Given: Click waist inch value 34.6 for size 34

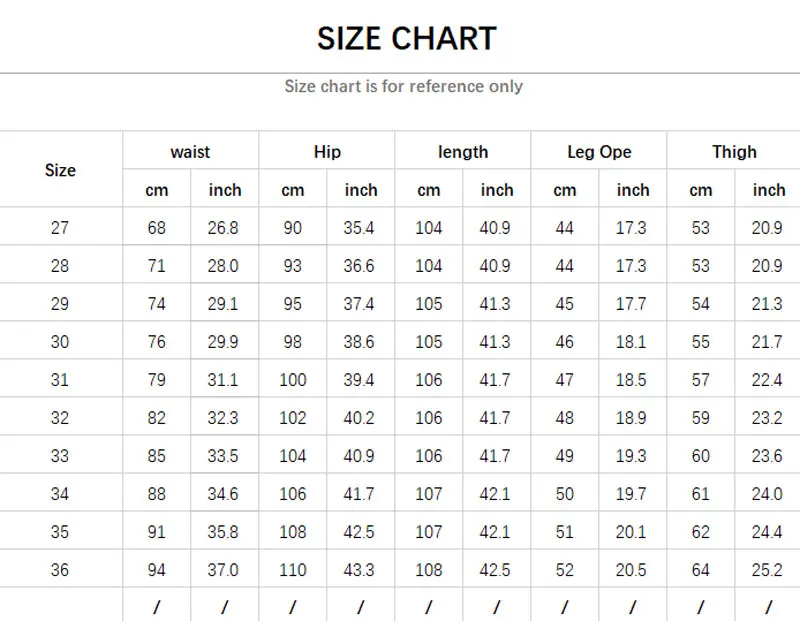Looking at the screenshot, I should [x=224, y=494].
